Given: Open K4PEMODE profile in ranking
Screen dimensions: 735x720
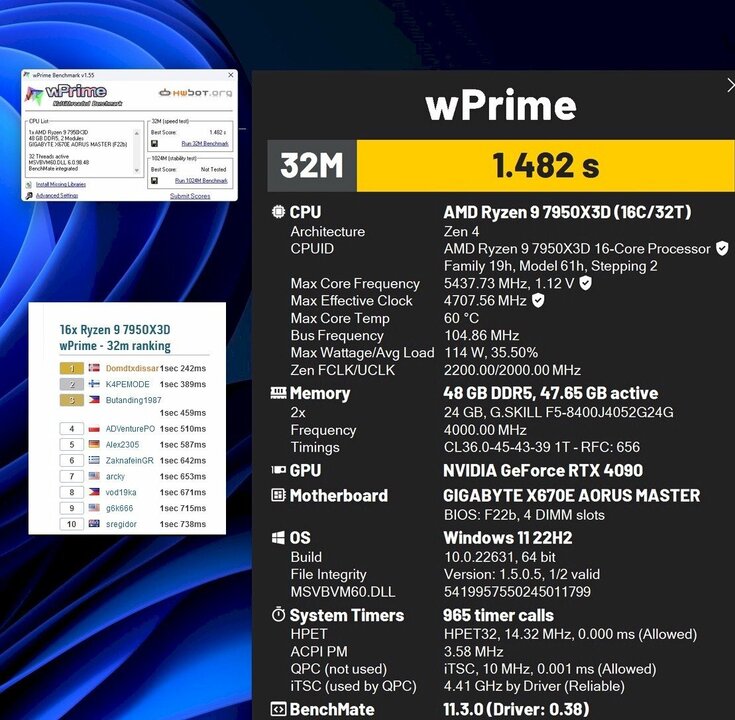Looking at the screenshot, I should click(x=128, y=384).
